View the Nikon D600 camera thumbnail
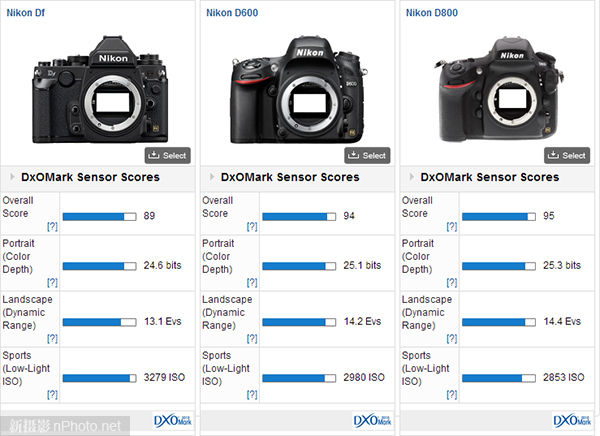 click(299, 90)
